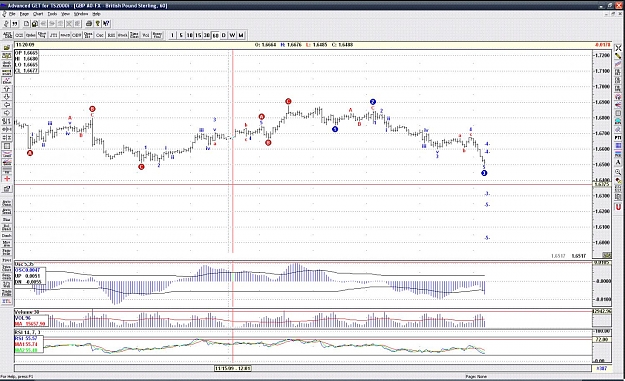Screen dimensions: 625x381
Task: Click the Print icon in the top toolbar
Action: [89, 24]
